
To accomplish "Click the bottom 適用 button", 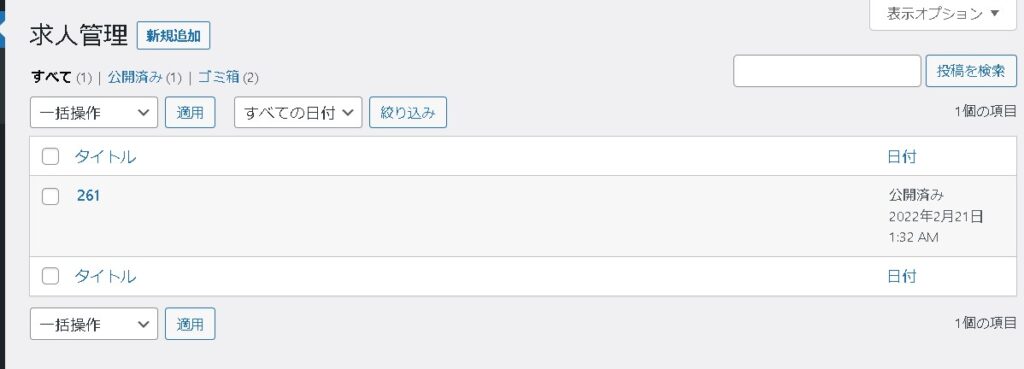I will coord(190,324).
